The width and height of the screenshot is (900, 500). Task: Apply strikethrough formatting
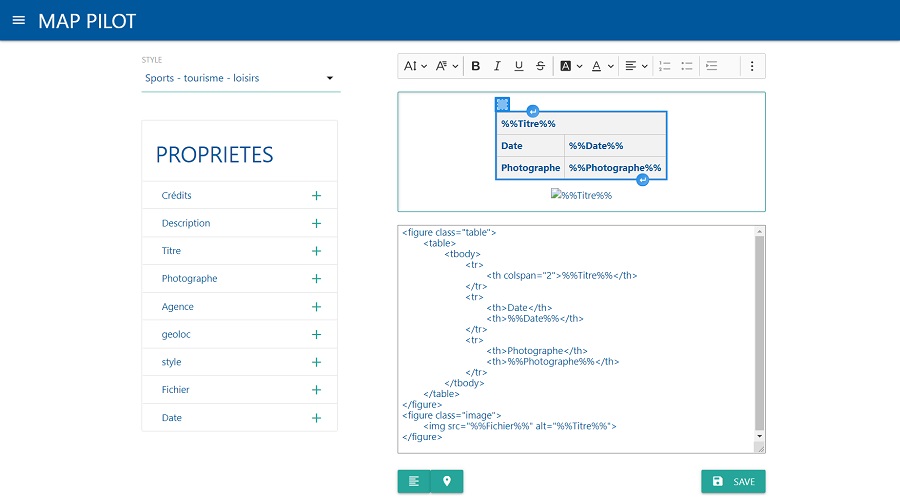click(x=540, y=66)
